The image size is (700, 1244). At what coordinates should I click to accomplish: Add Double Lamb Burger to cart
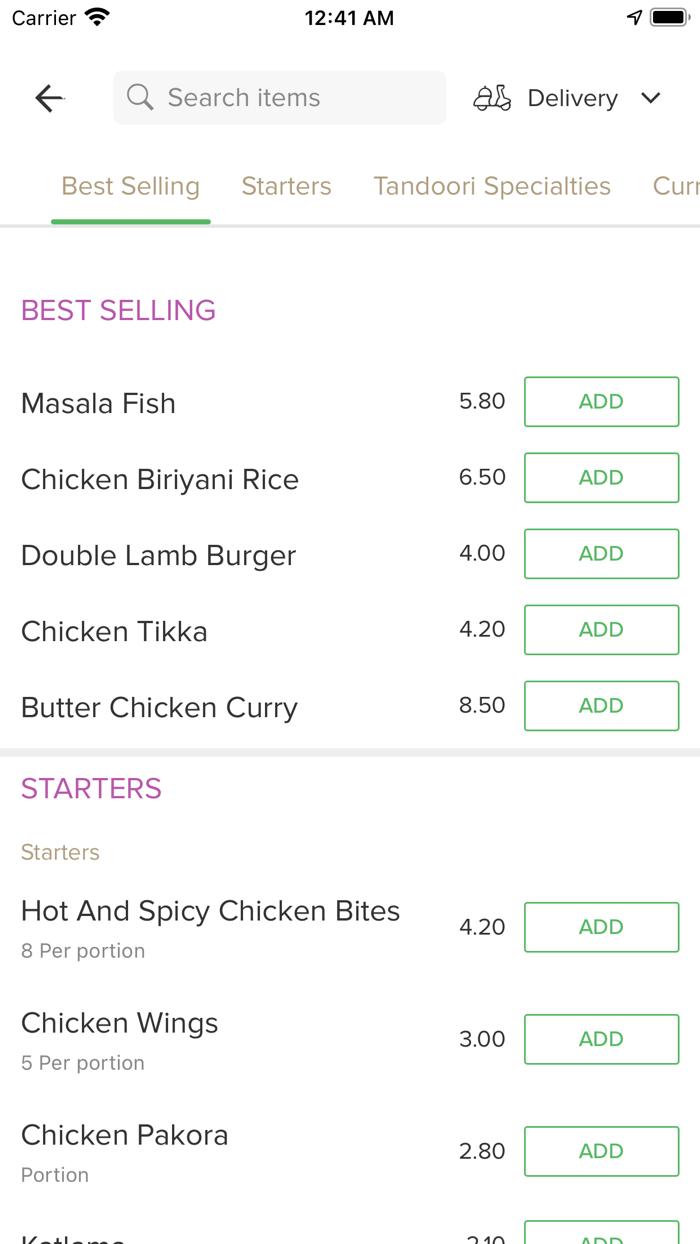point(601,553)
